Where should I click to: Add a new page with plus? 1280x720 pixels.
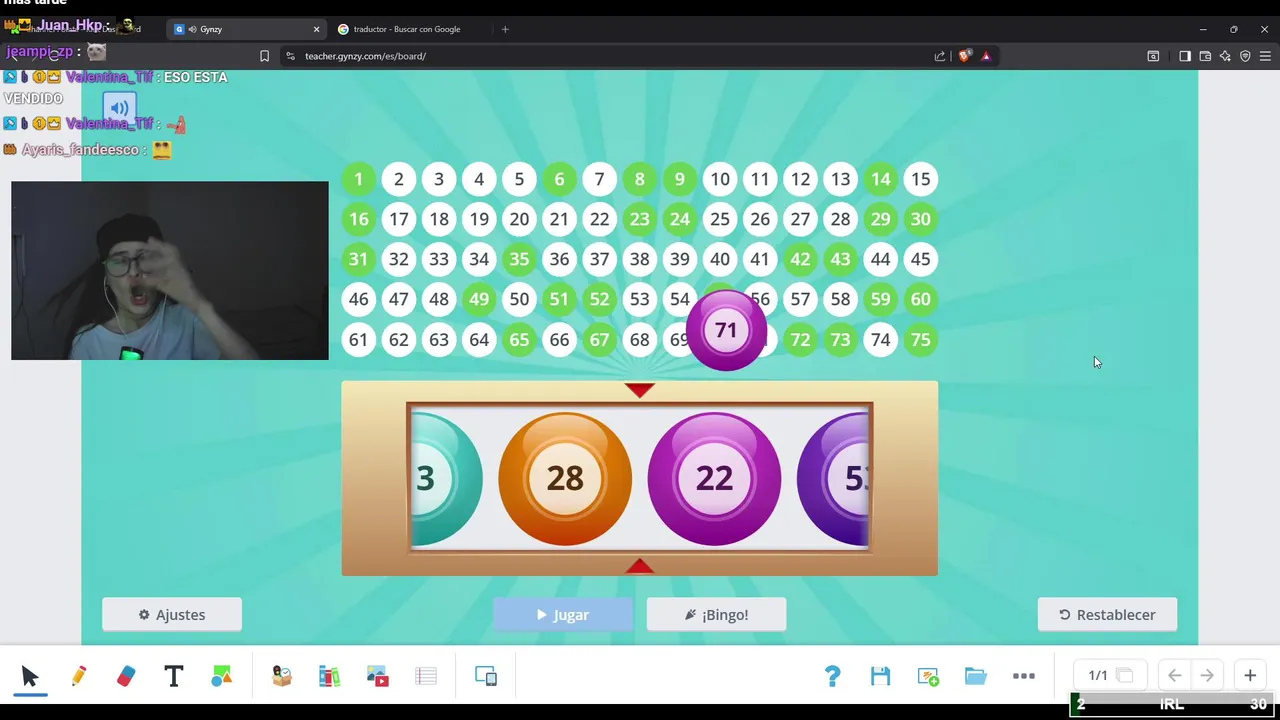[x=1250, y=676]
